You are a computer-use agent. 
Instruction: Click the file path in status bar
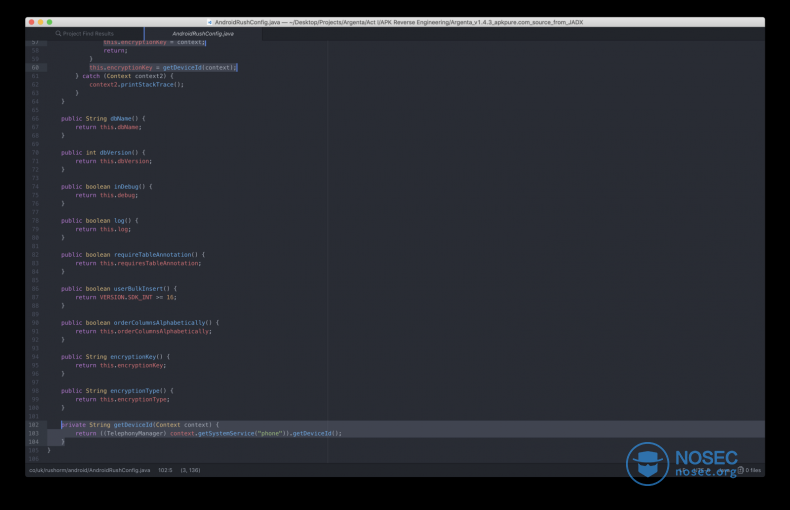point(90,470)
